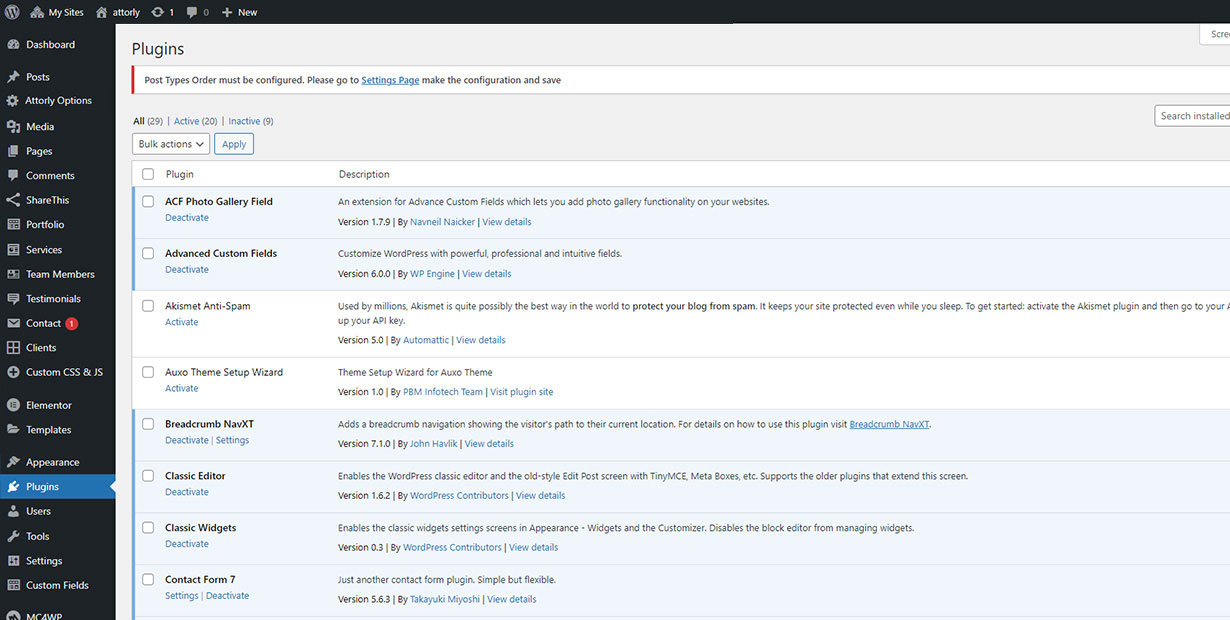
Task: Expand the My Sites admin menu
Action: pyautogui.click(x=57, y=12)
